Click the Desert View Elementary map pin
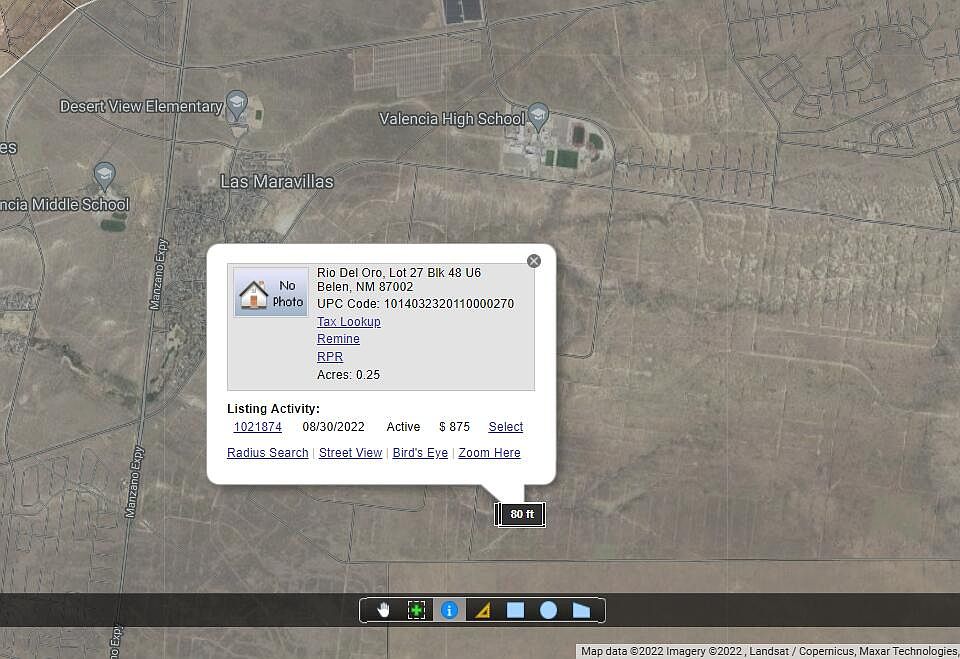 (236, 105)
